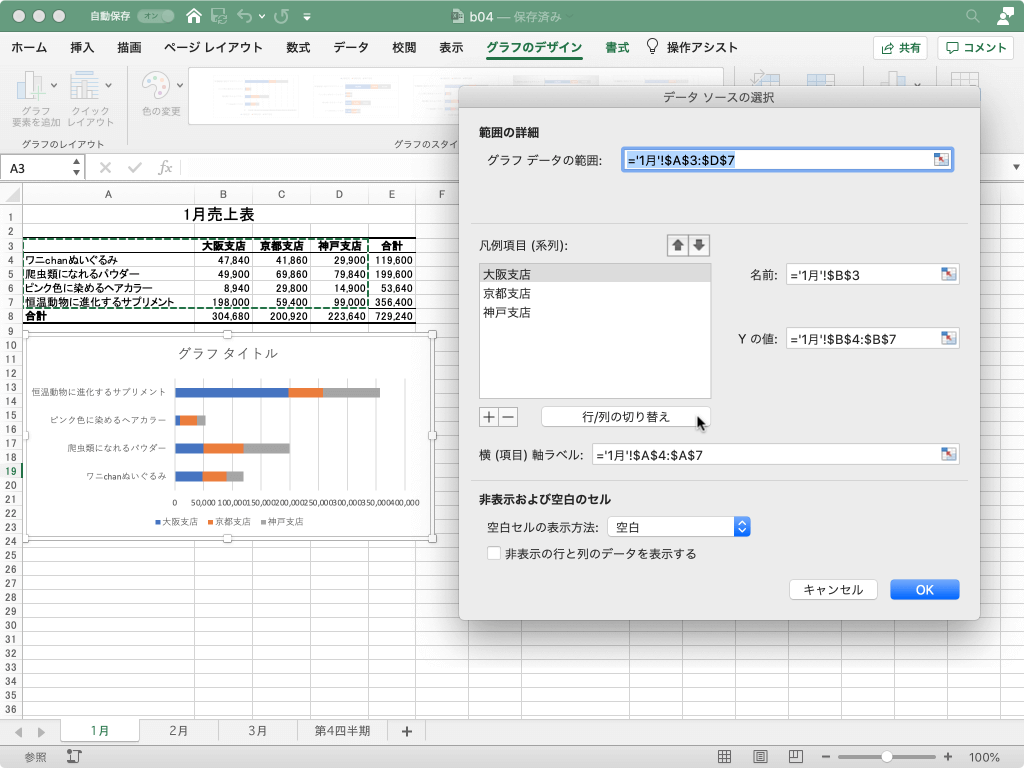Click the fx insert function icon
This screenshot has width=1024, height=768.
(165, 168)
